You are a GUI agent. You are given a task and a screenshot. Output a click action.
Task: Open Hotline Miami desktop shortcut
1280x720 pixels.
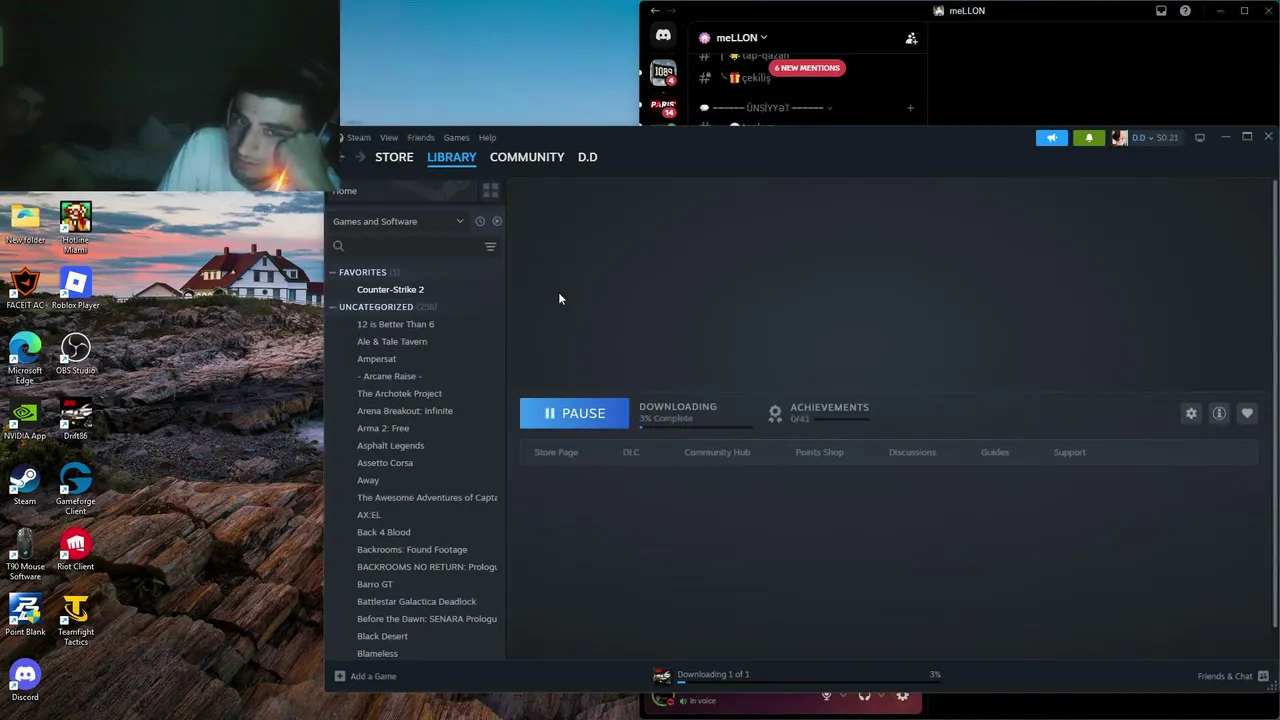tap(75, 228)
